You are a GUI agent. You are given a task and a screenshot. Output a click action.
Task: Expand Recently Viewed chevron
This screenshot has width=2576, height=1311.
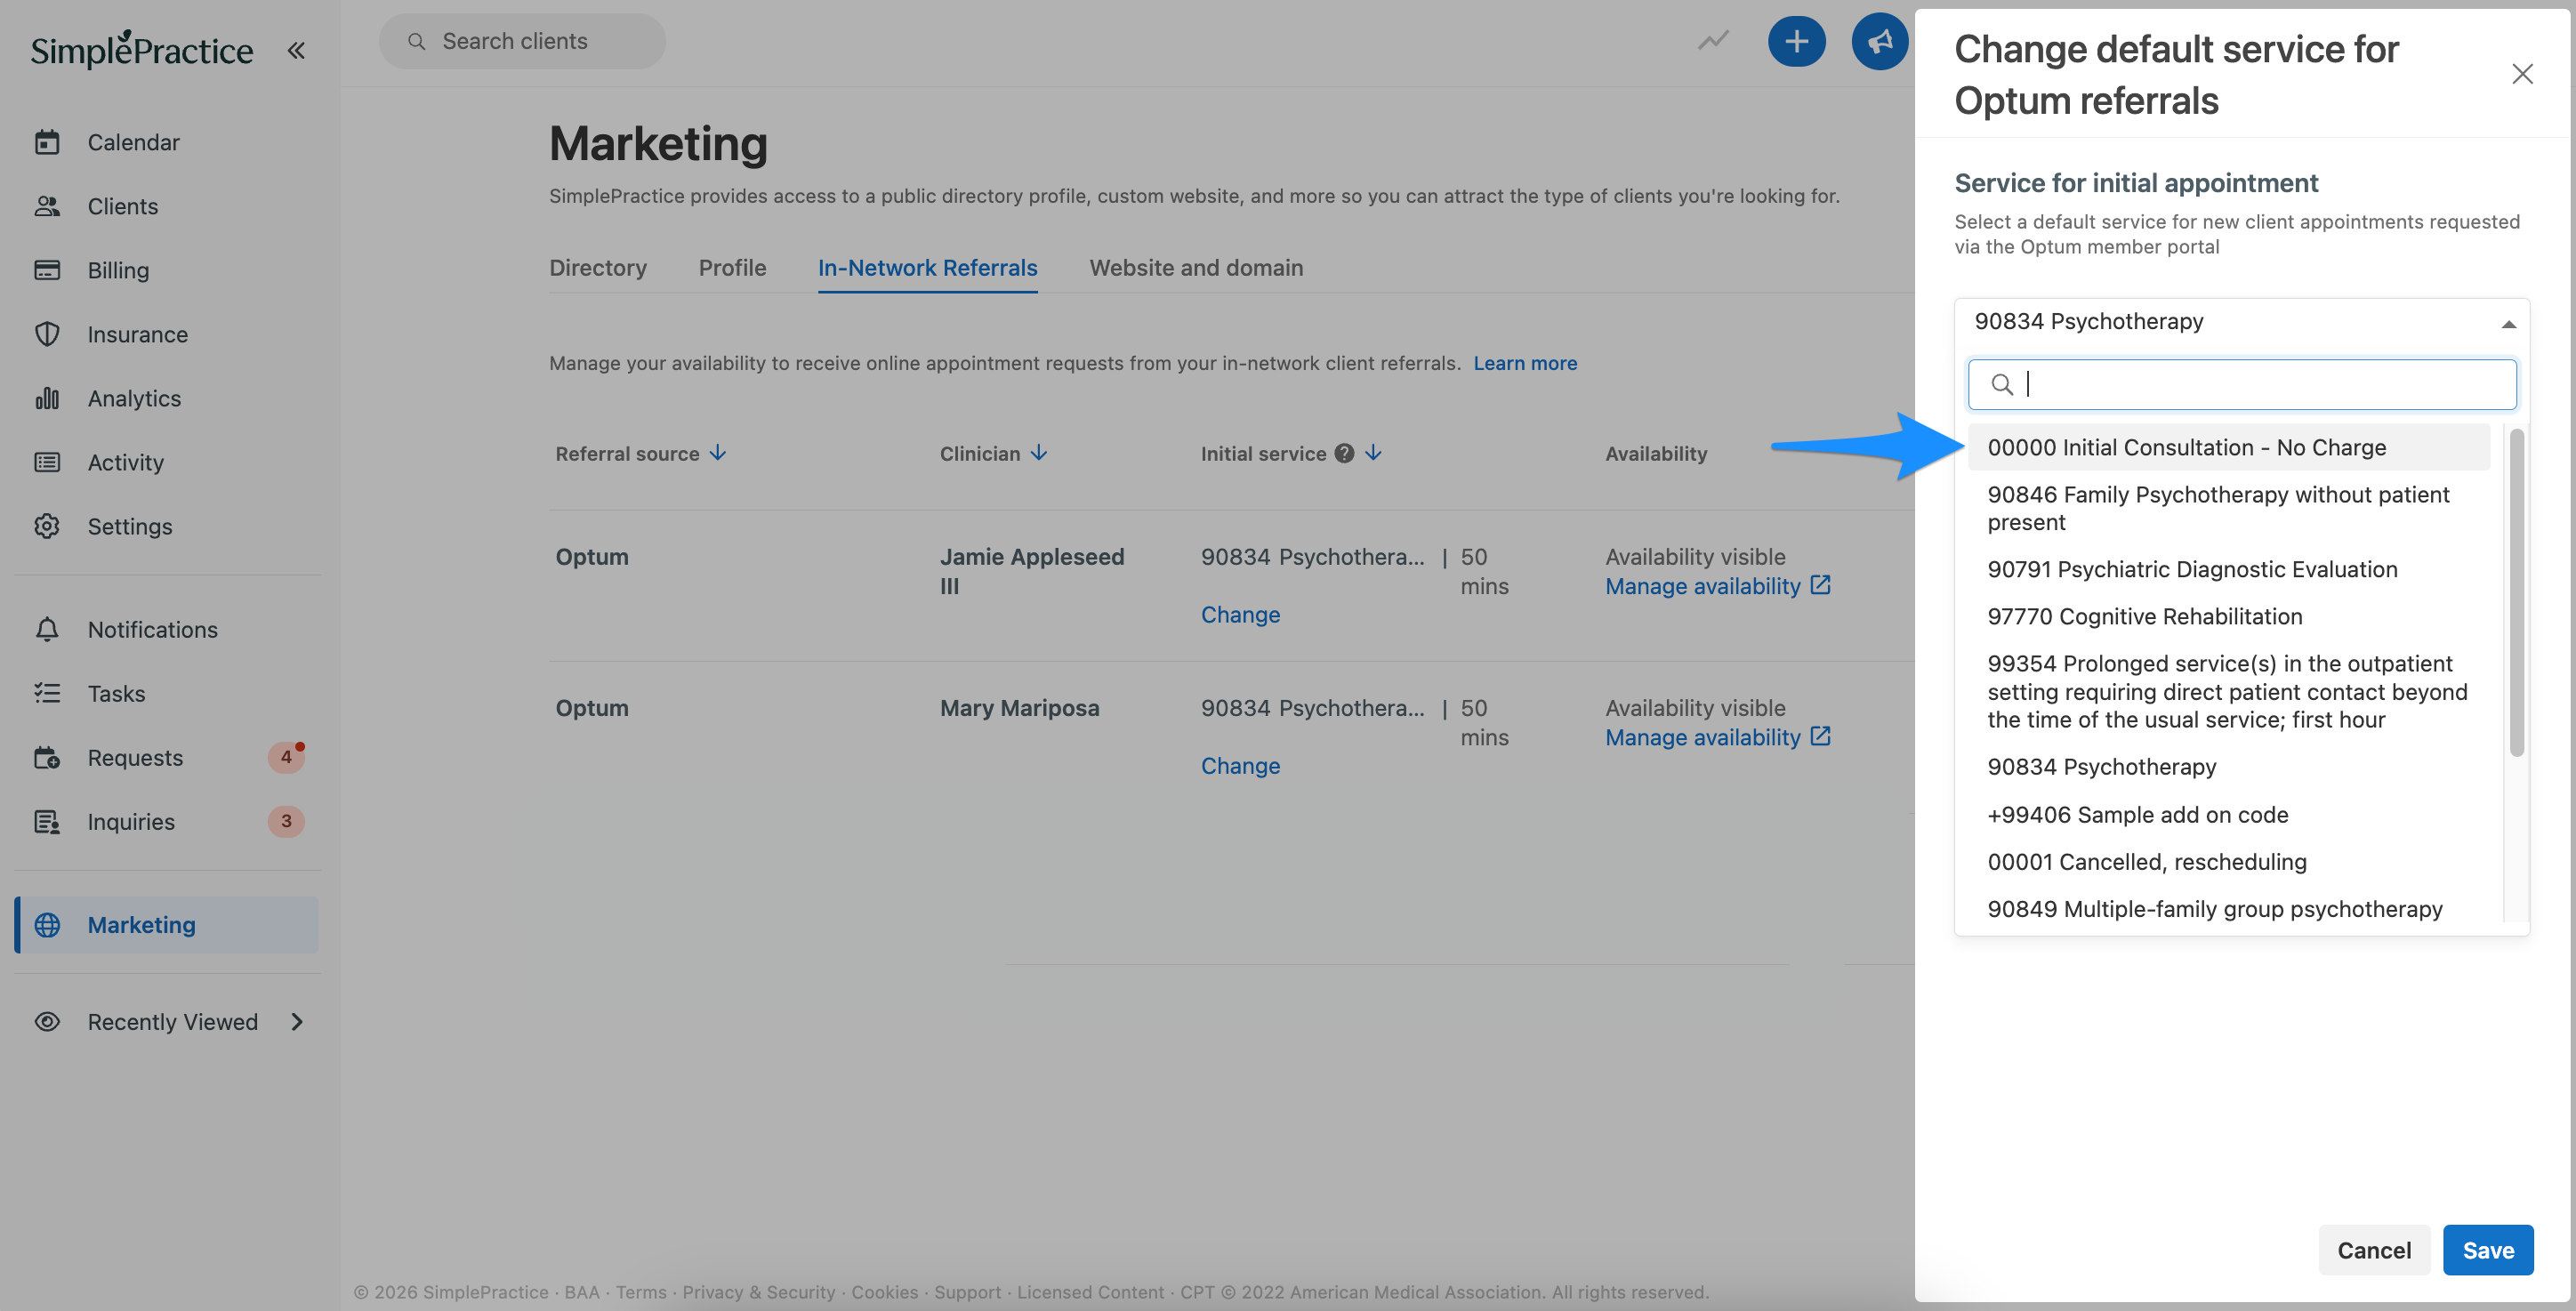(296, 1021)
